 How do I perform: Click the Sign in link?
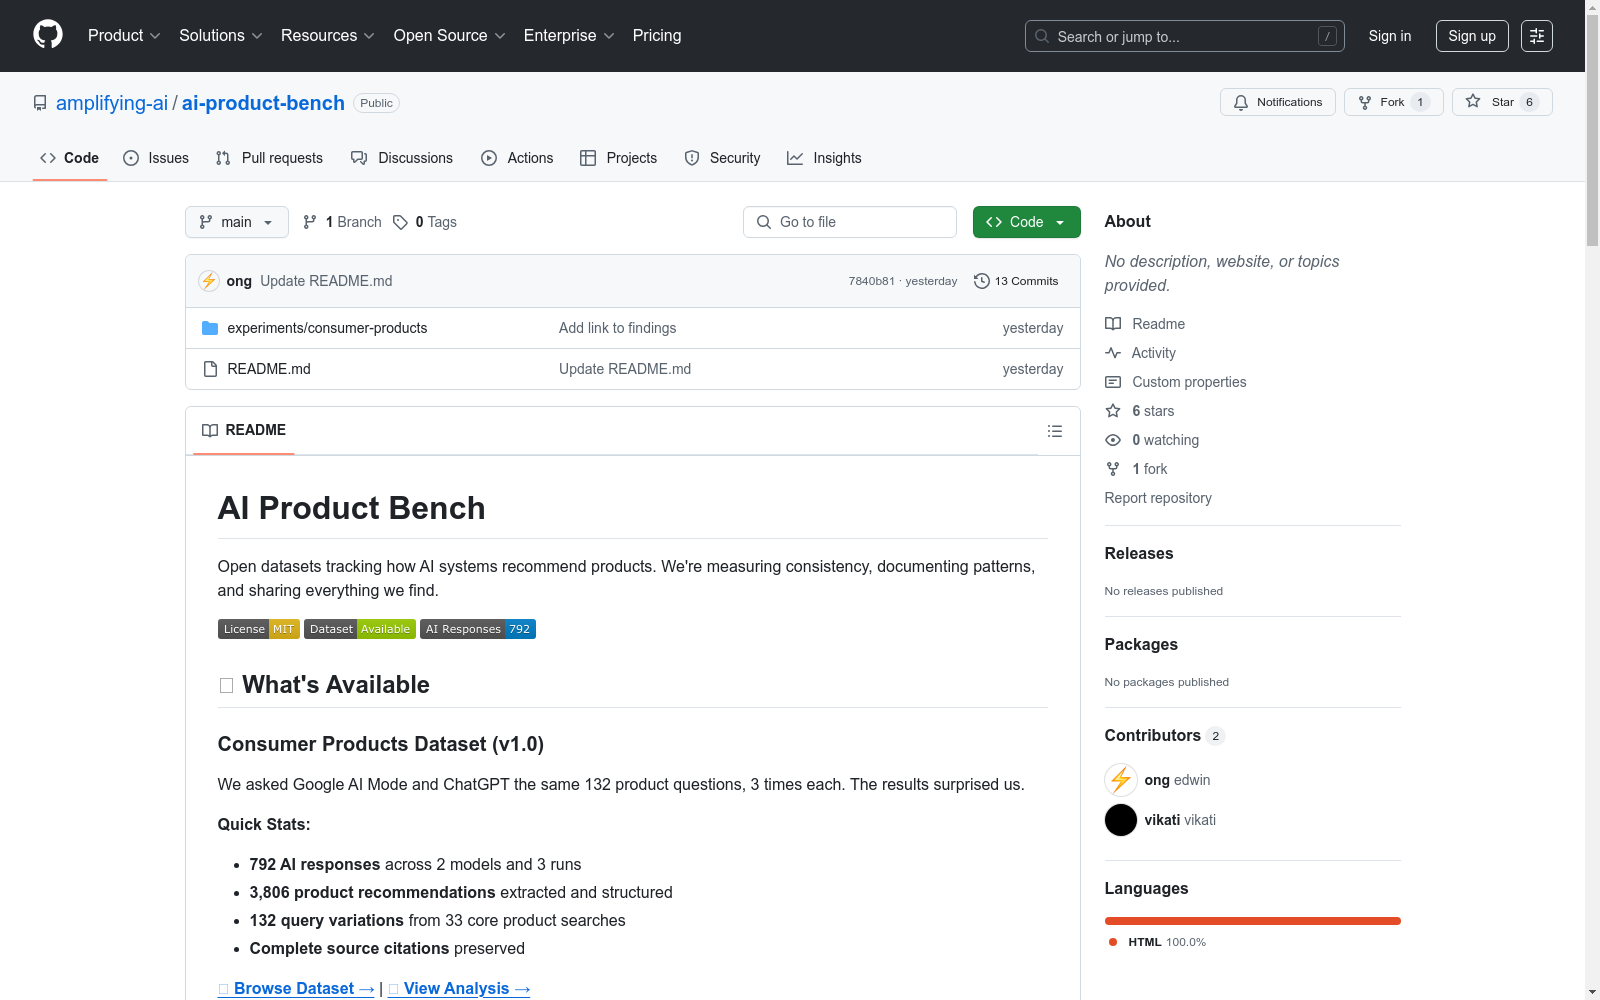tap(1390, 36)
